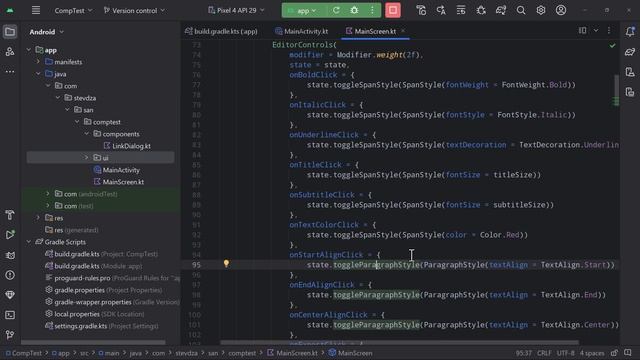The width and height of the screenshot is (640, 360).
Task: Change CRLF line separator setting
Action: tap(544, 353)
